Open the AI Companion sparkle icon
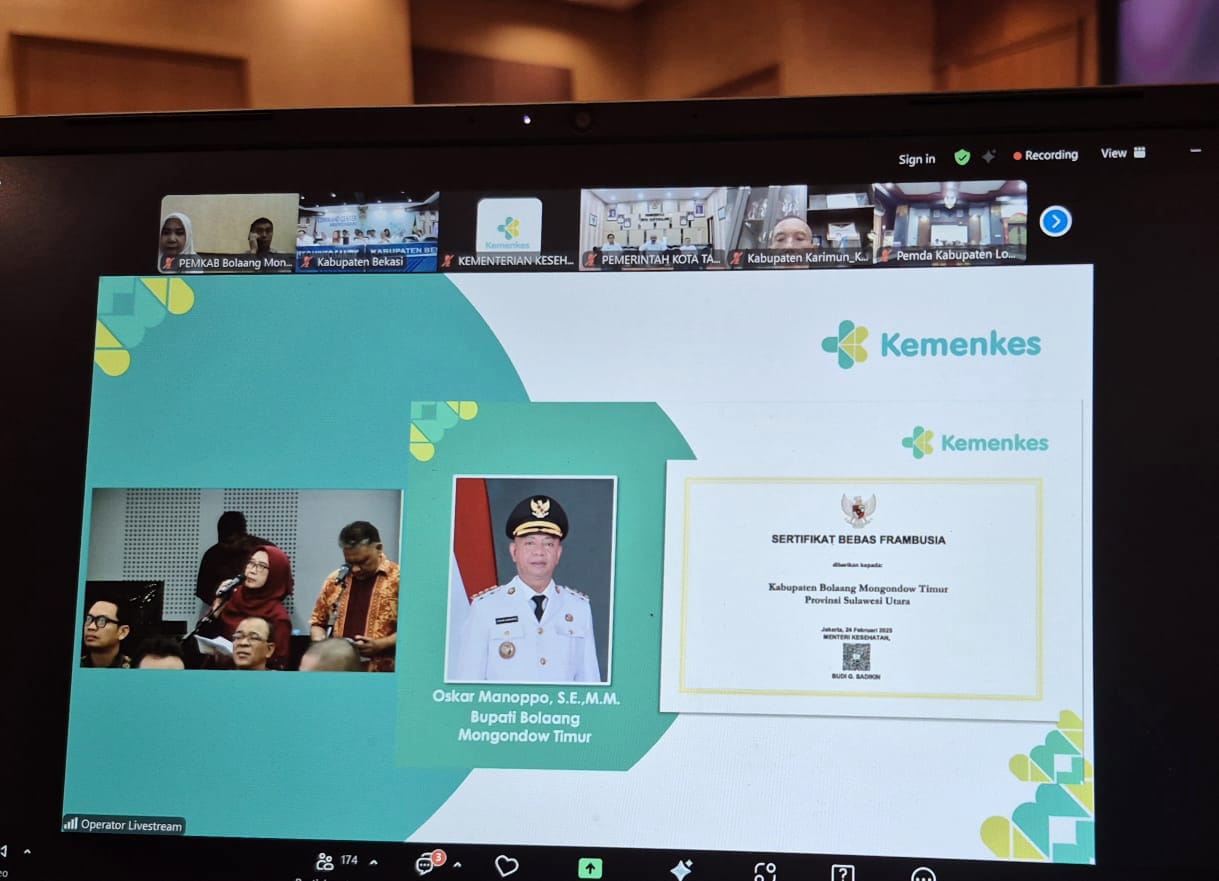 (x=681, y=869)
